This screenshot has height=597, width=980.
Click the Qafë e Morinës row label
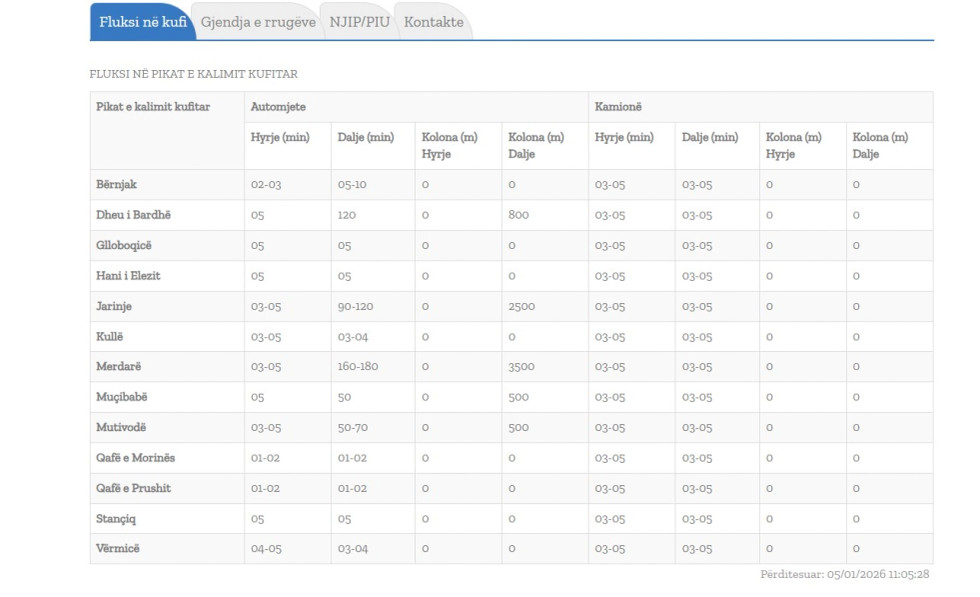[x=135, y=458]
